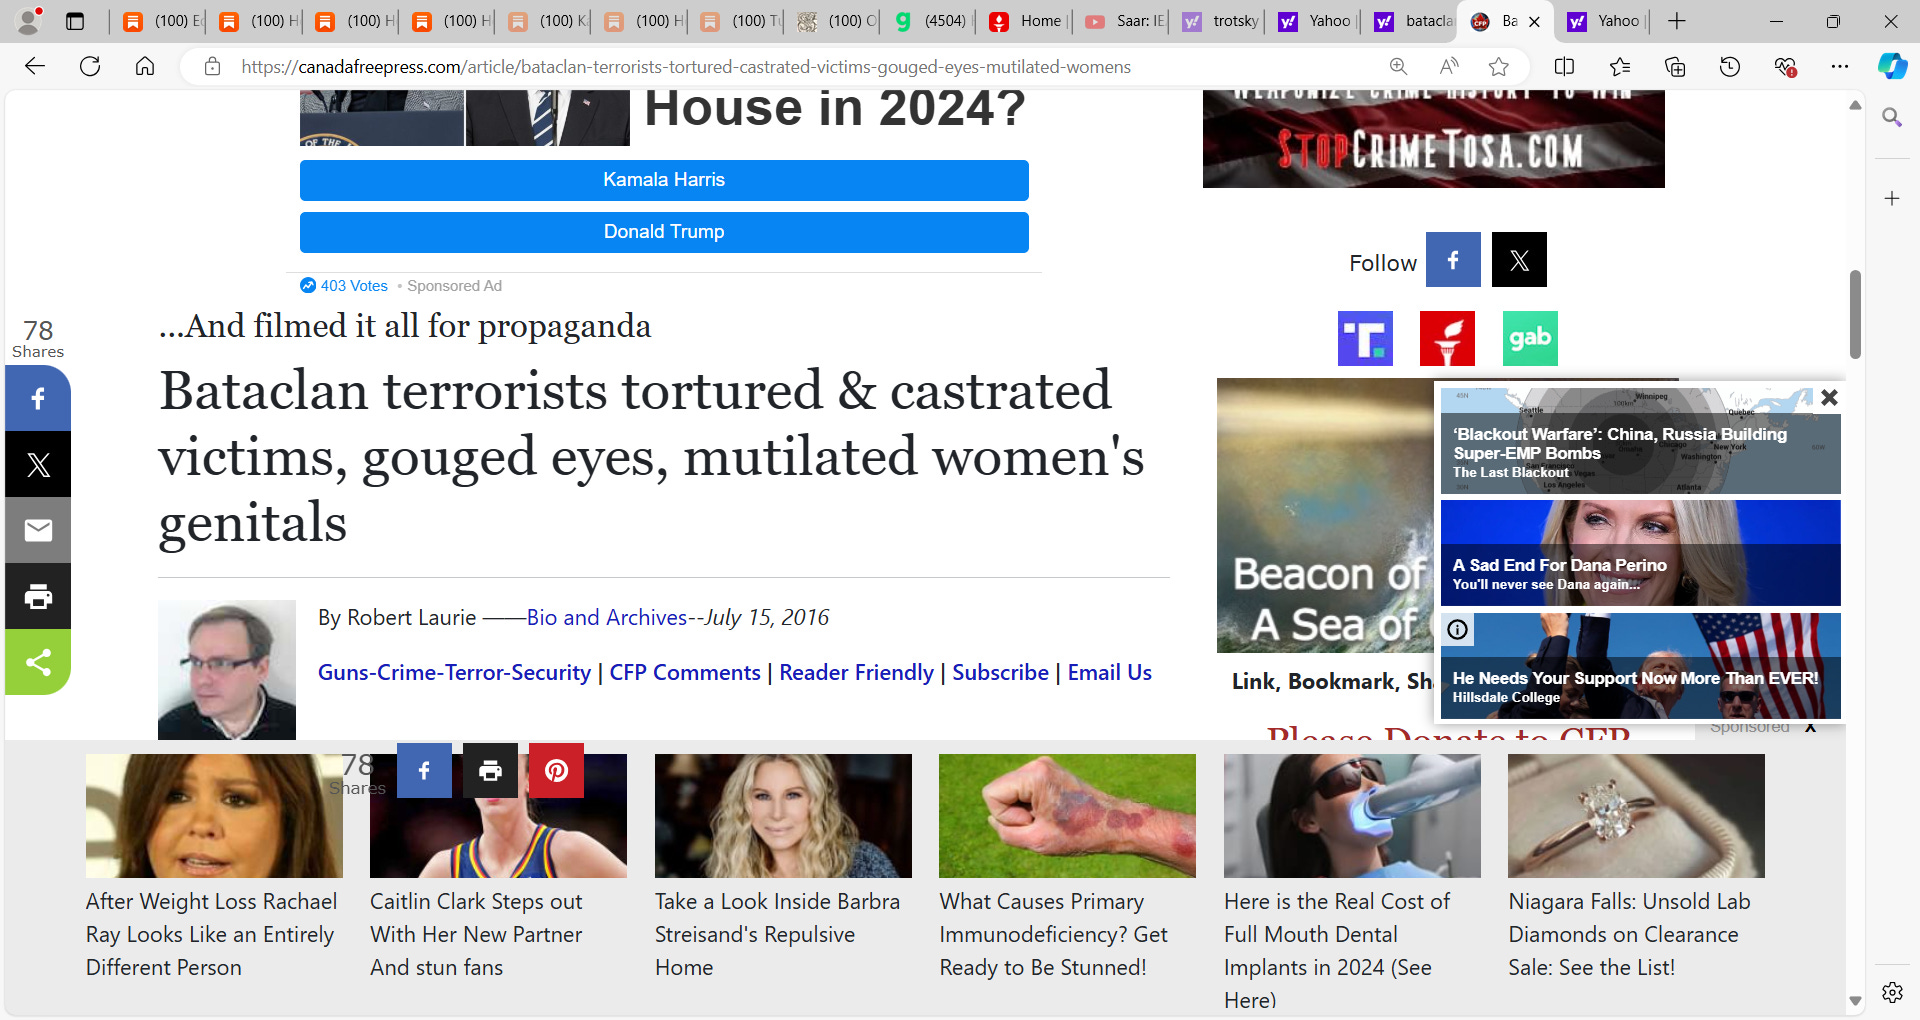Image resolution: width=1920 pixels, height=1020 pixels.
Task: Open Collections panel
Action: 1675,67
